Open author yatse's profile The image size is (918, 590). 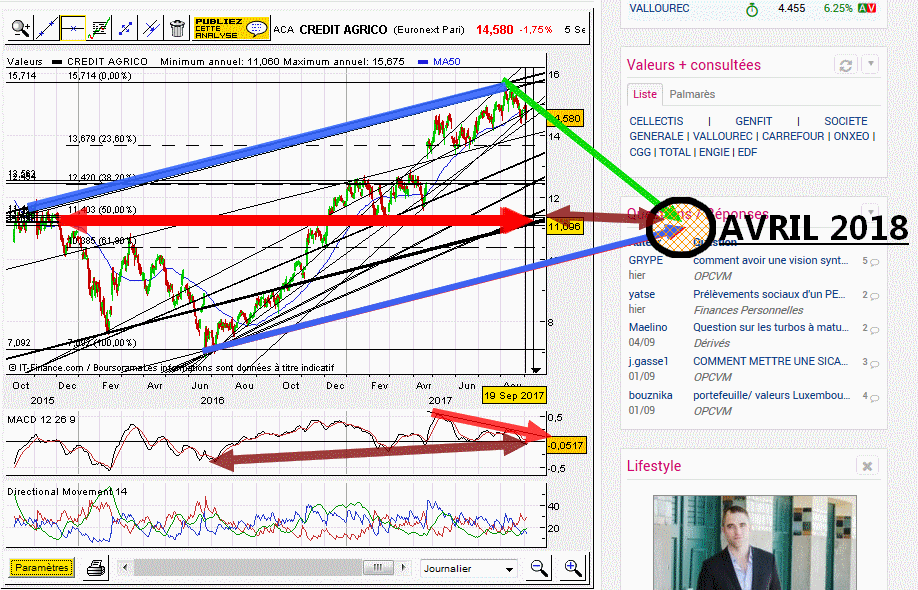click(x=642, y=294)
